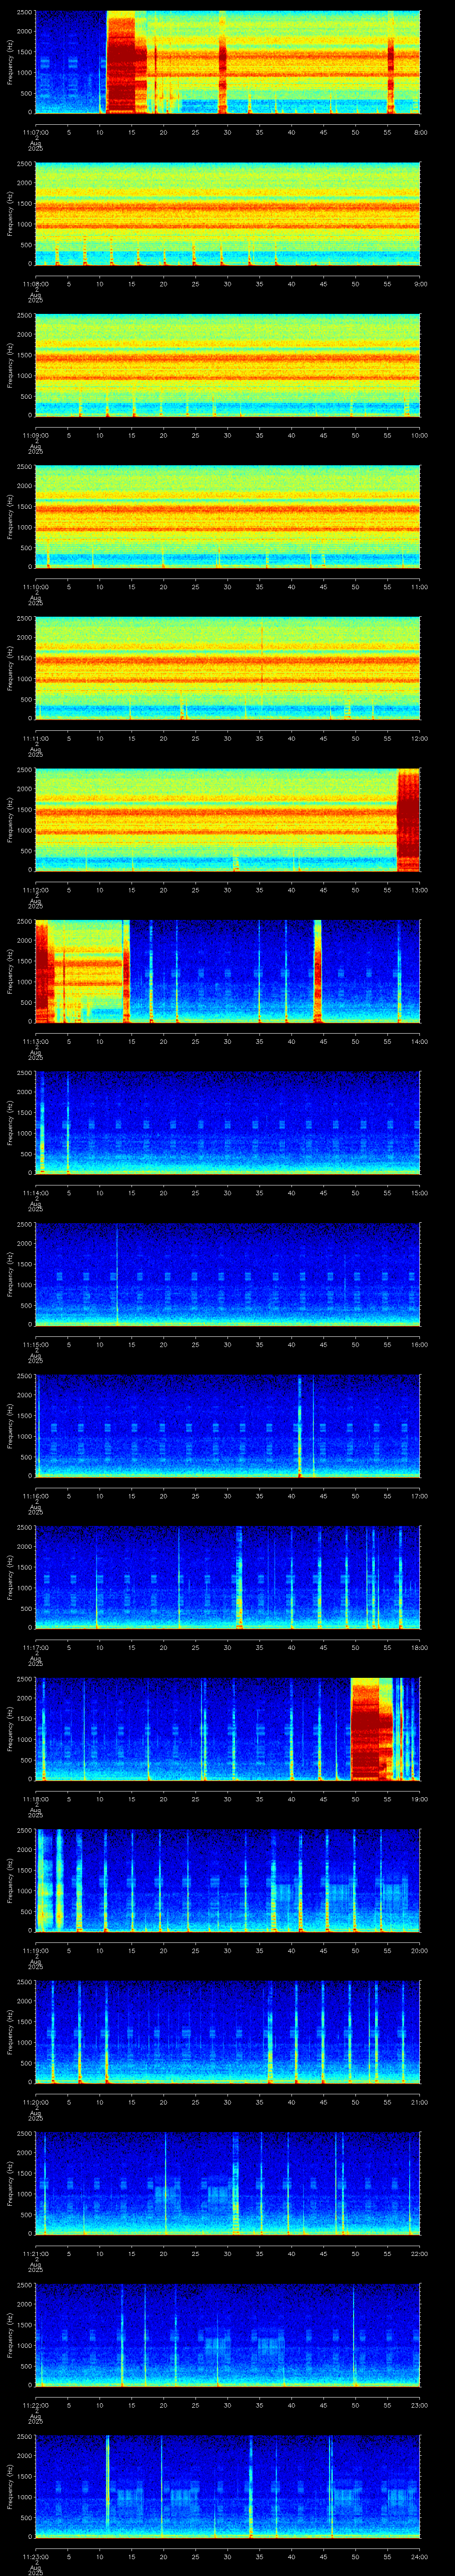Click the '8:00' end label of the first row
Image resolution: width=455 pixels, height=2576 pixels.
(x=420, y=131)
